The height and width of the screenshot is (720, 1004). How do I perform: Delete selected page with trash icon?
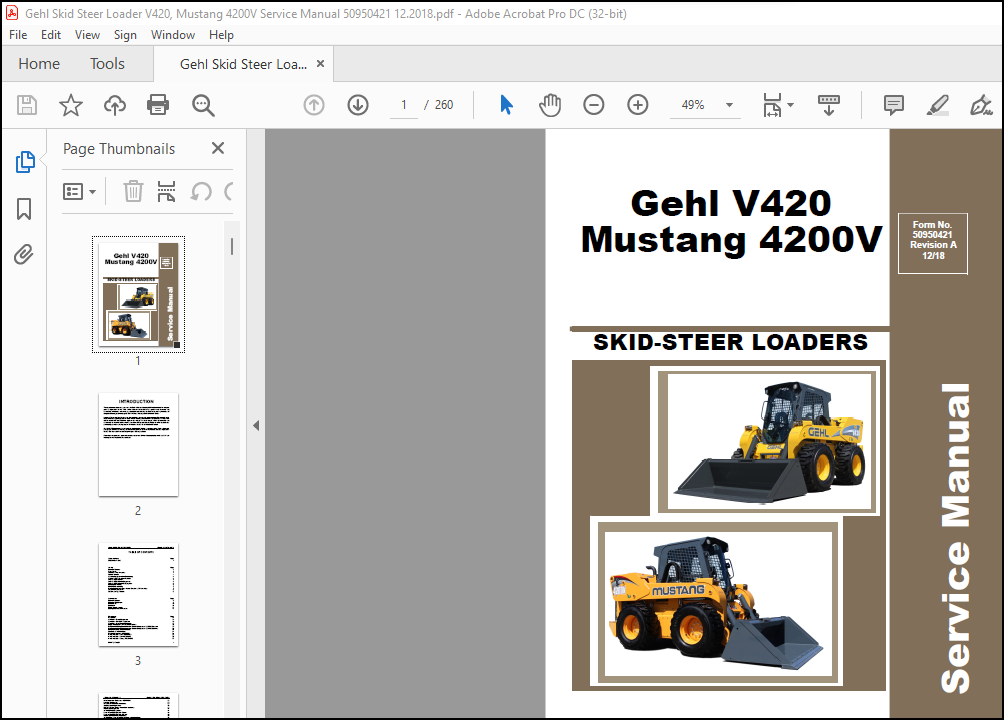[133, 191]
